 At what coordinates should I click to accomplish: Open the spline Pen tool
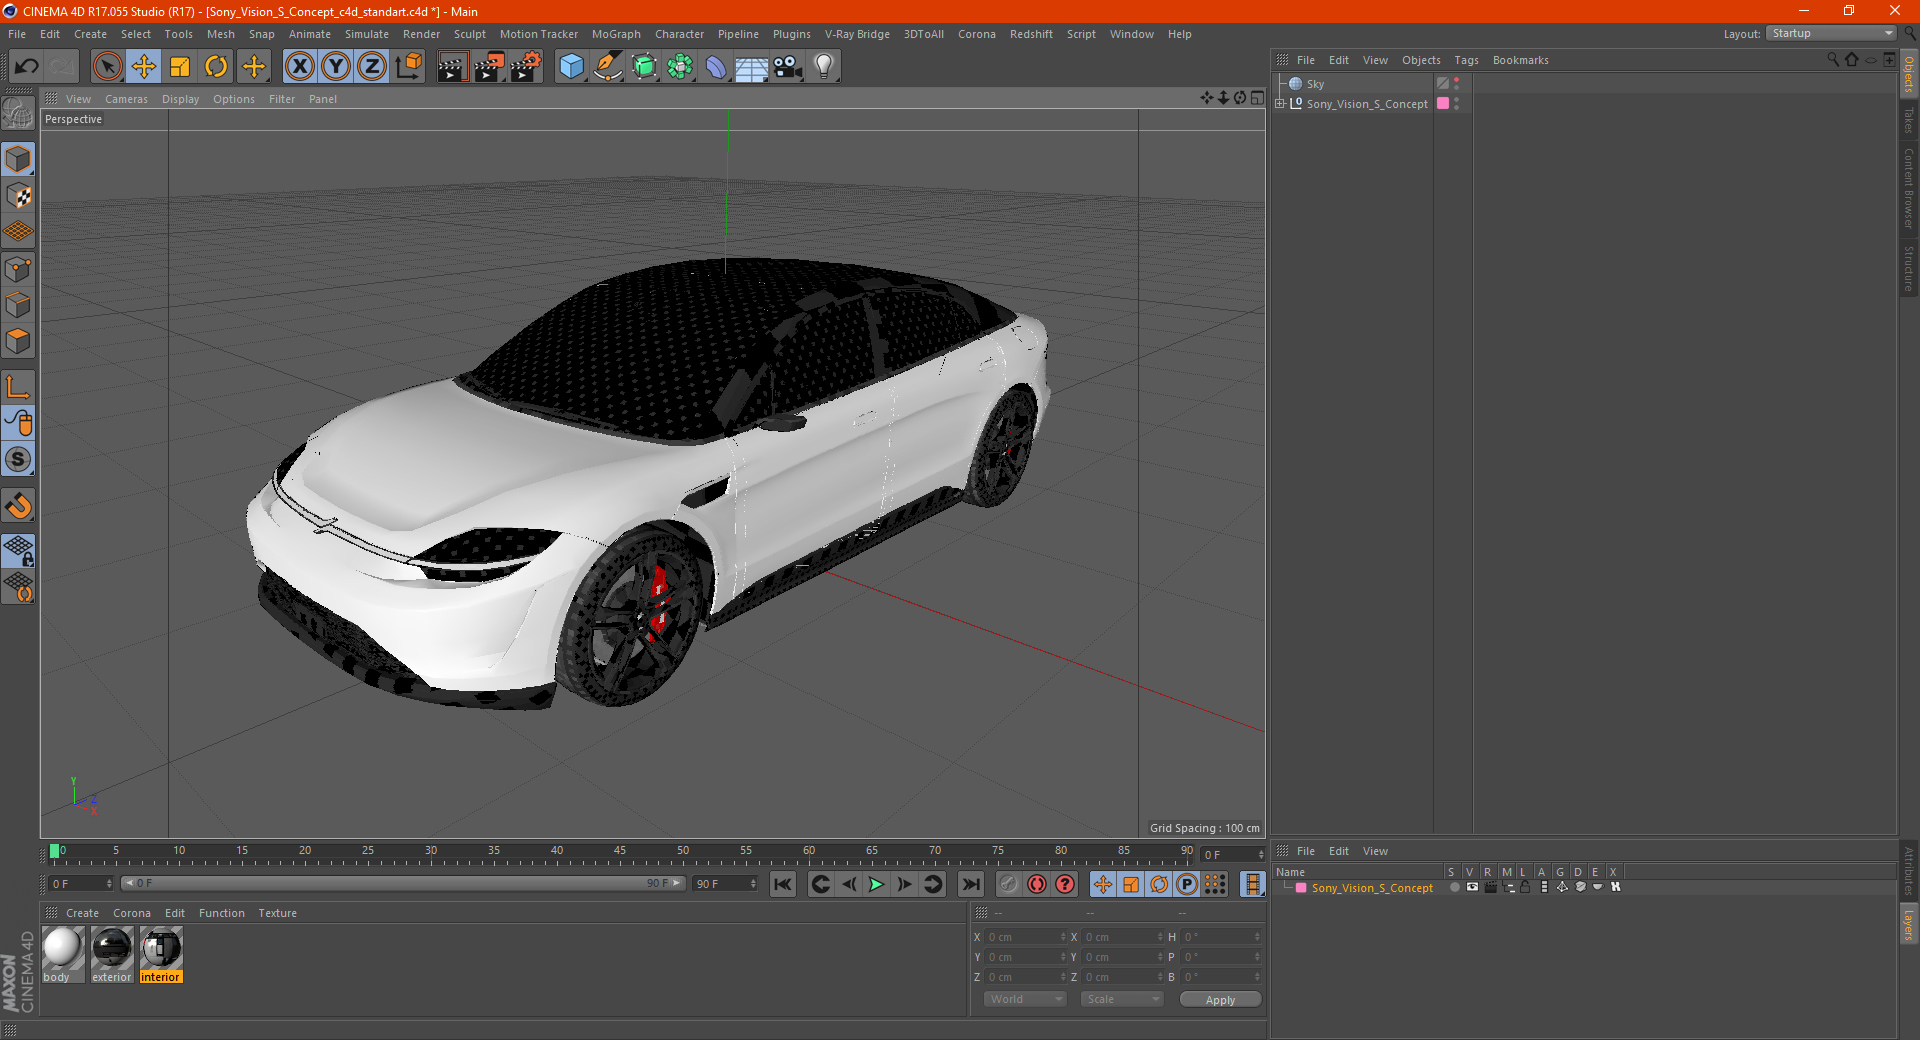coord(608,67)
